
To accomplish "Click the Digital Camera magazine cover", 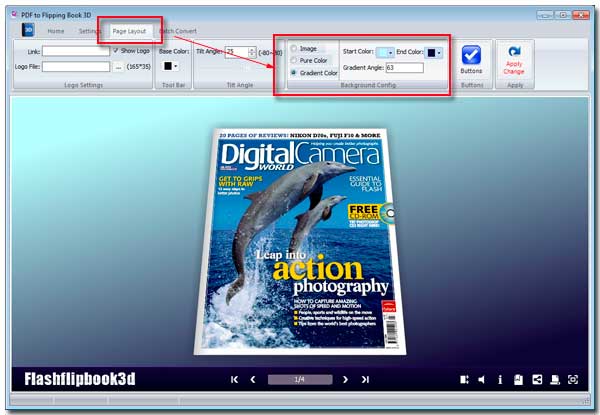I will (x=300, y=242).
